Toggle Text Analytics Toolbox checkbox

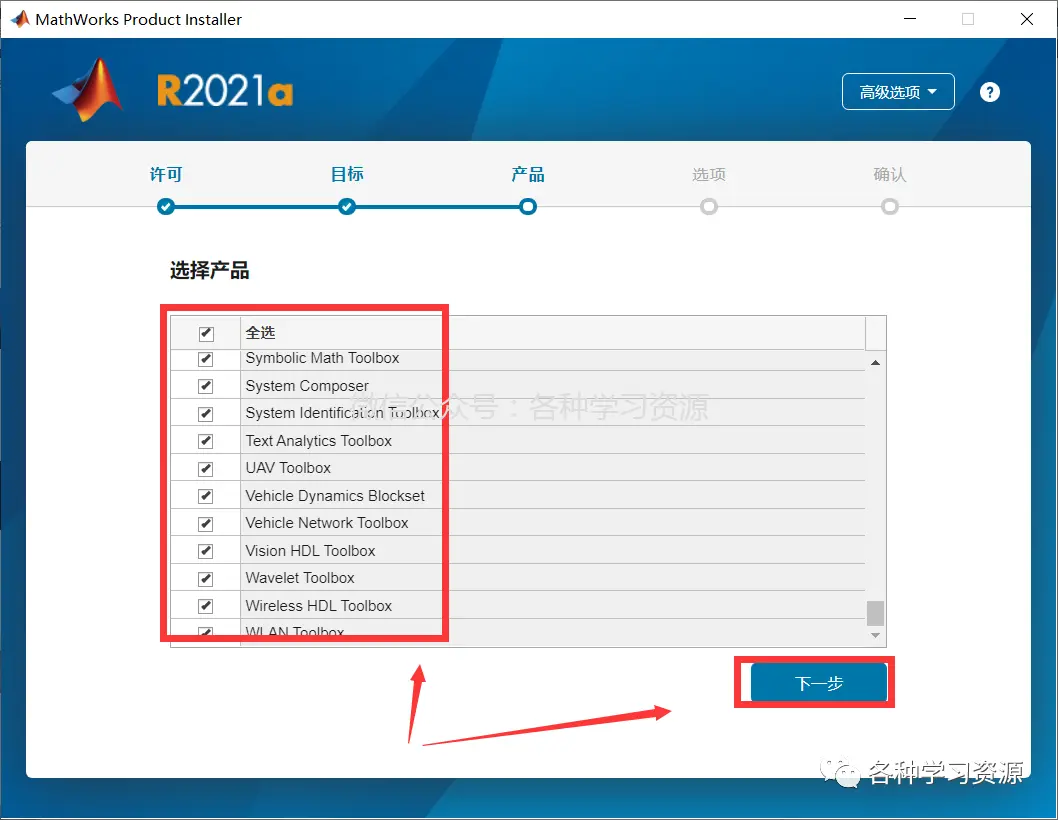pos(206,441)
